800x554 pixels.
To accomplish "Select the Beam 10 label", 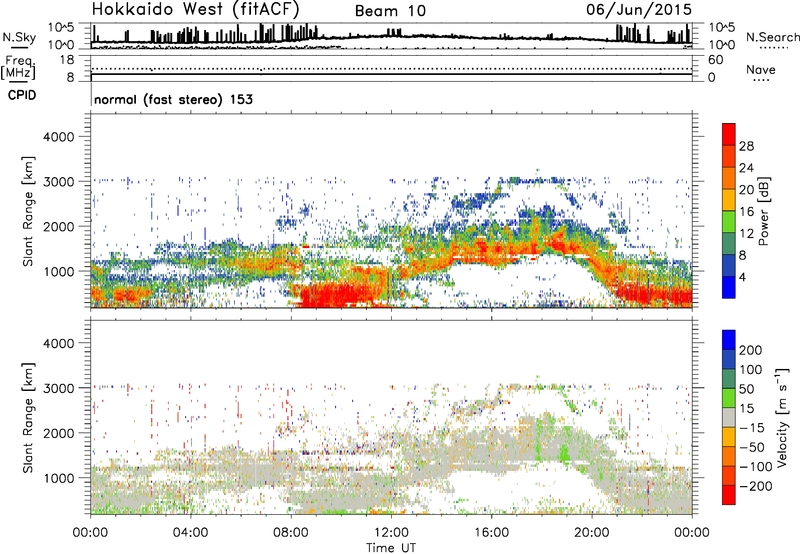I will [390, 11].
